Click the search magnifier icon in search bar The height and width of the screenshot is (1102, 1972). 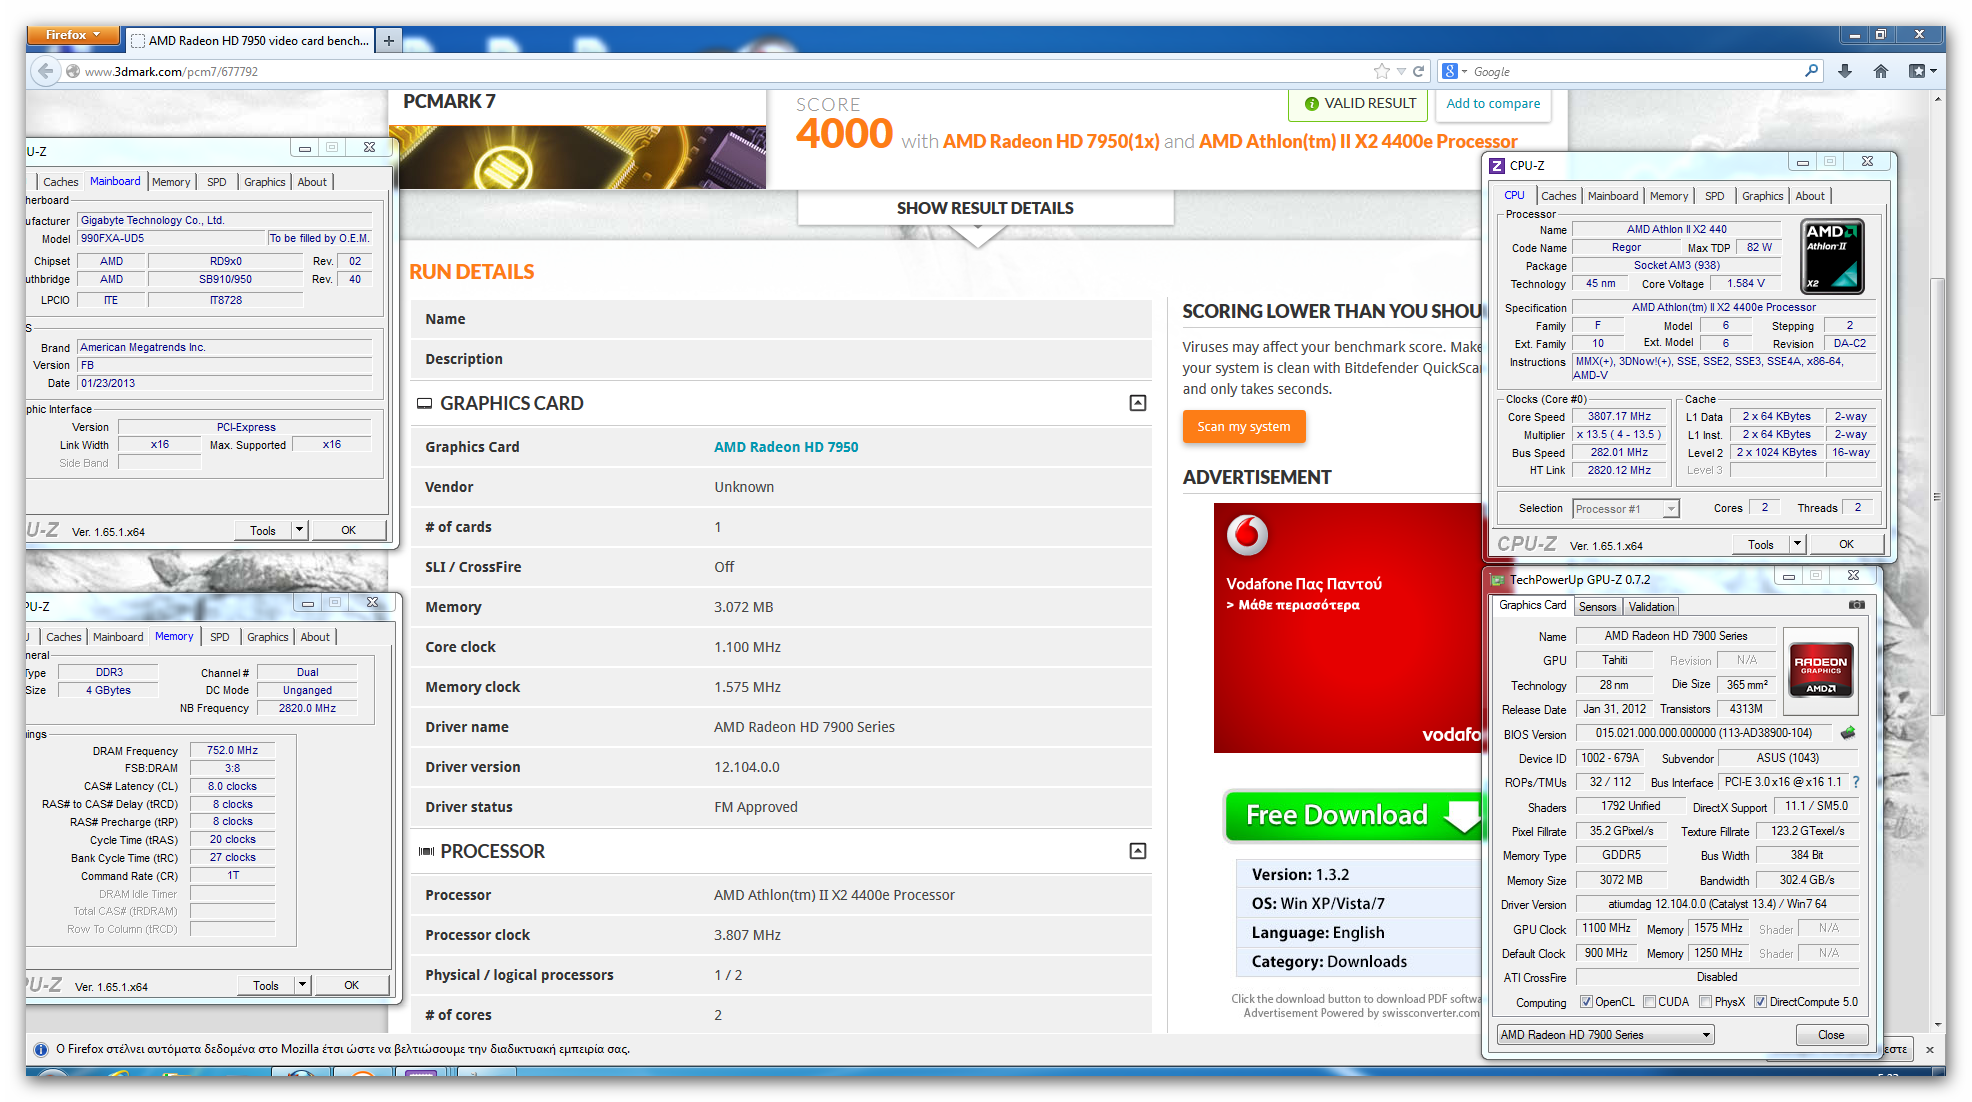click(x=1811, y=71)
